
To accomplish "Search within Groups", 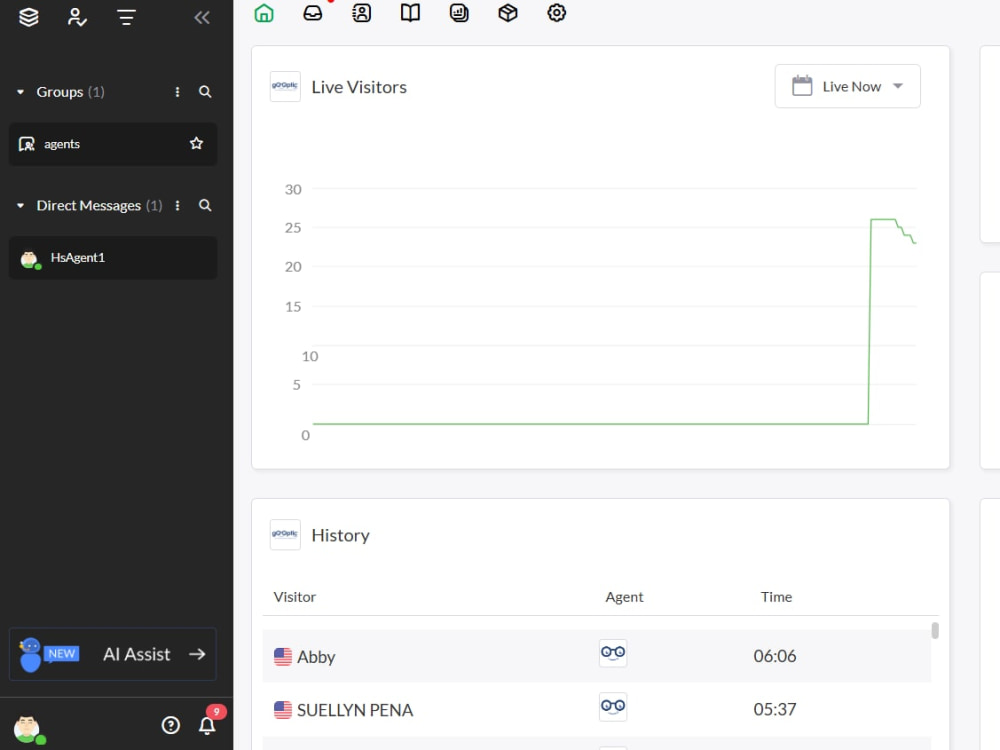I will 205,92.
